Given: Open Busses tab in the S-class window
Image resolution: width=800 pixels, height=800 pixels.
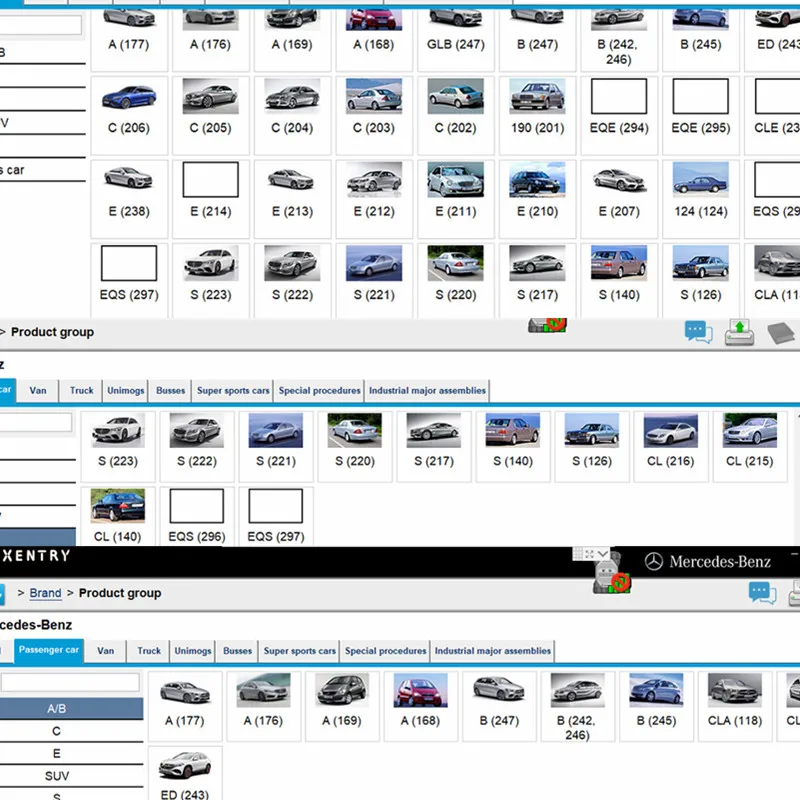Looking at the screenshot, I should 170,391.
